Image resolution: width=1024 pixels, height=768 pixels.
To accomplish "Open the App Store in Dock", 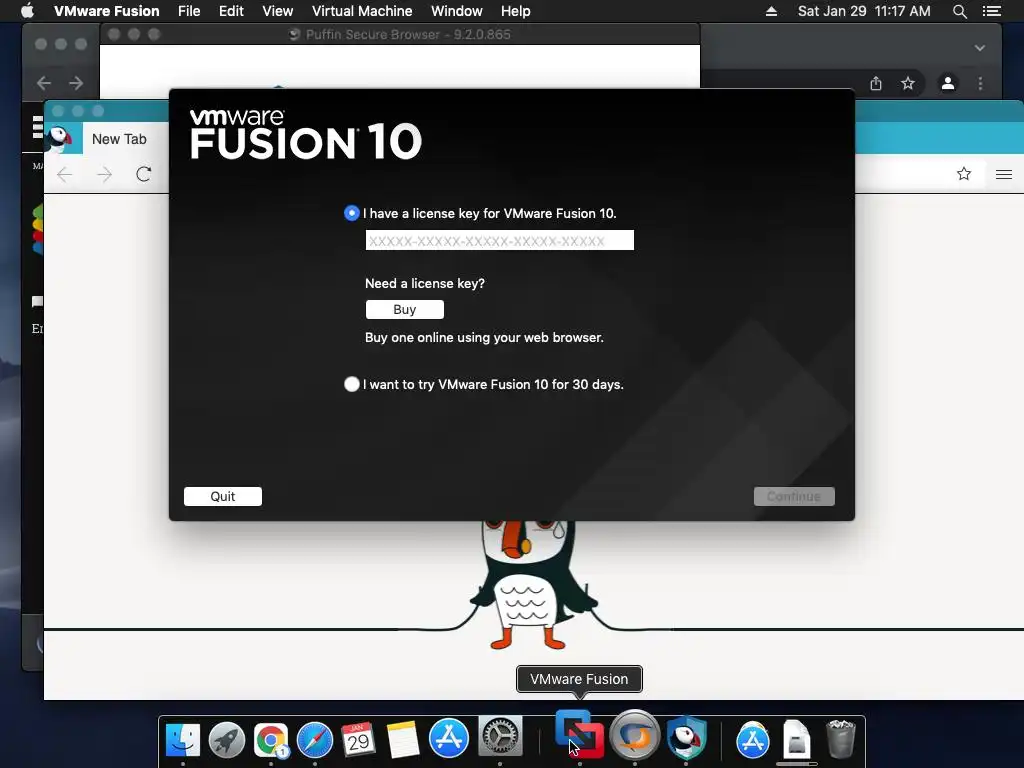I will (449, 738).
